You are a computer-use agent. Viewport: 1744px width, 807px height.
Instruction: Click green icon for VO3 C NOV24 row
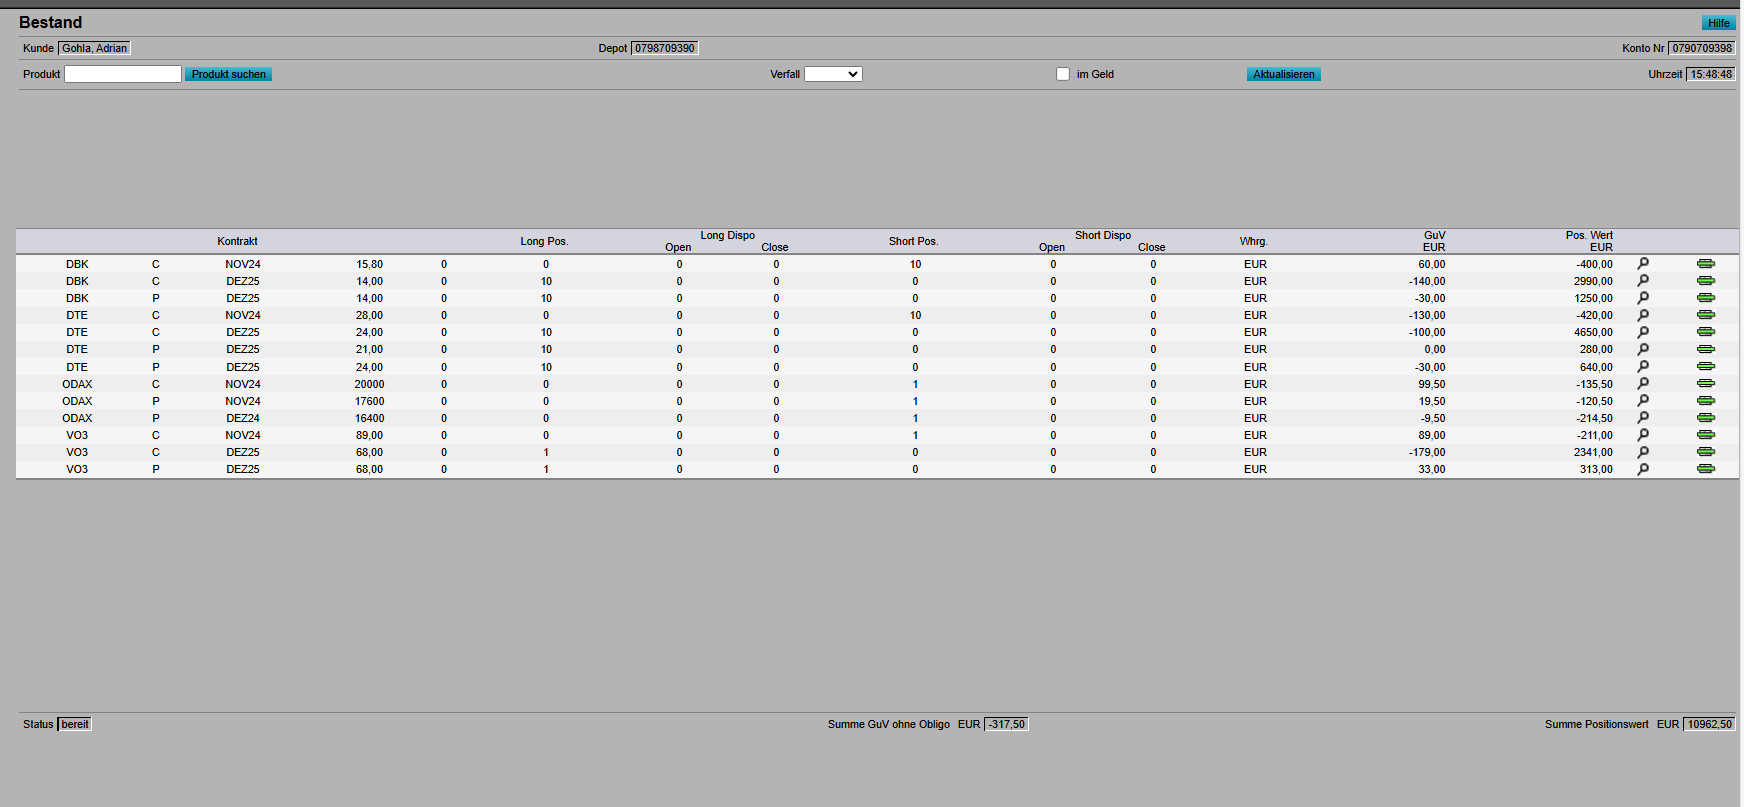[1705, 435]
